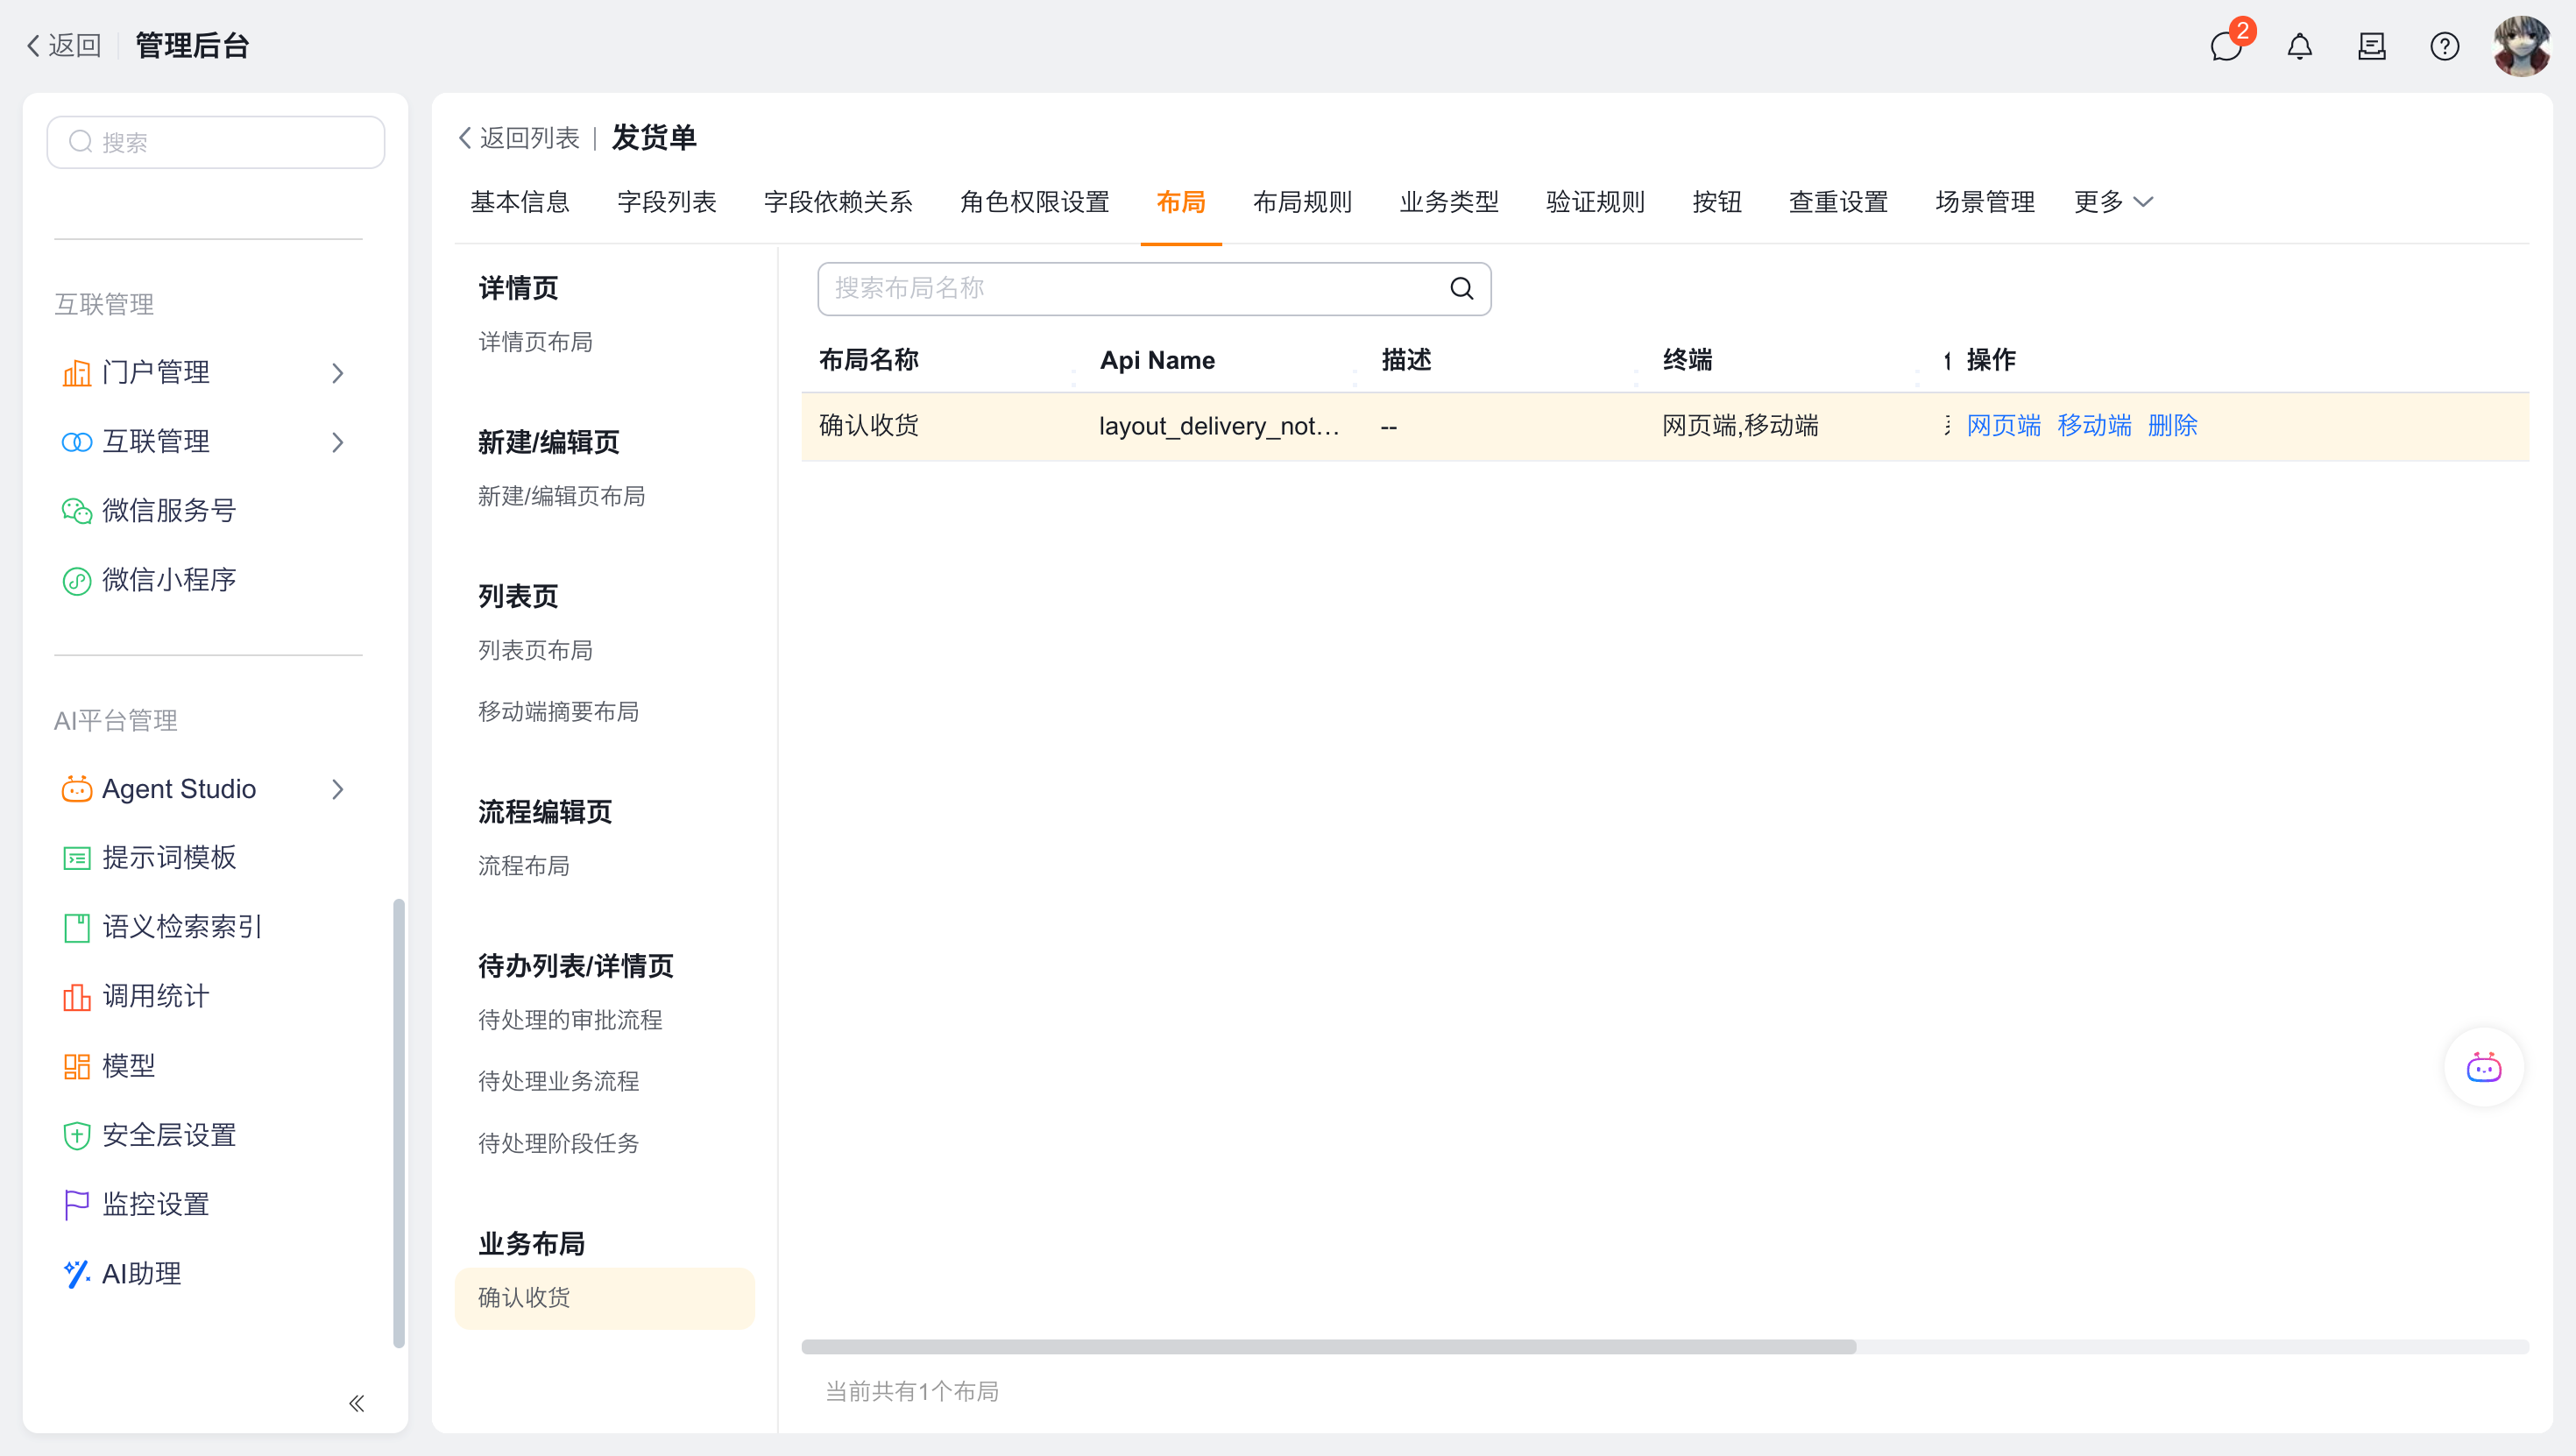Click search magnifier in layout name box

pyautogui.click(x=1461, y=289)
